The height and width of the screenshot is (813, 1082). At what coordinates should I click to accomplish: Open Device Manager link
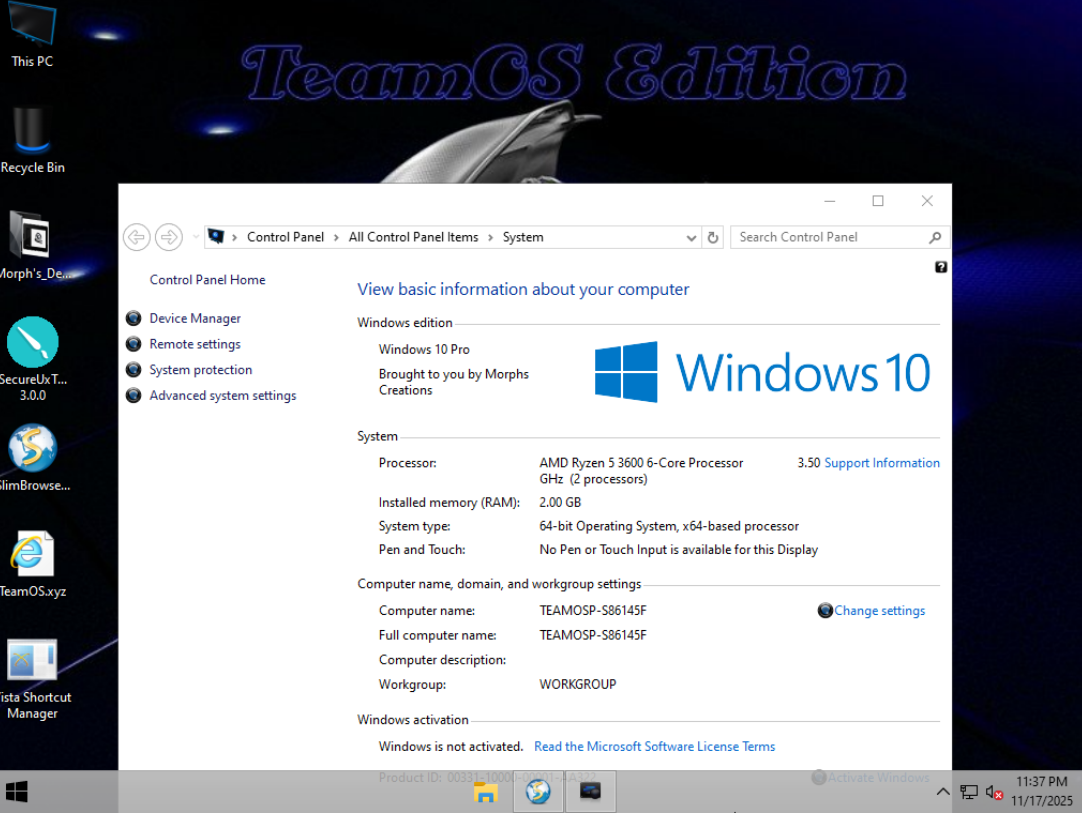[x=195, y=318]
